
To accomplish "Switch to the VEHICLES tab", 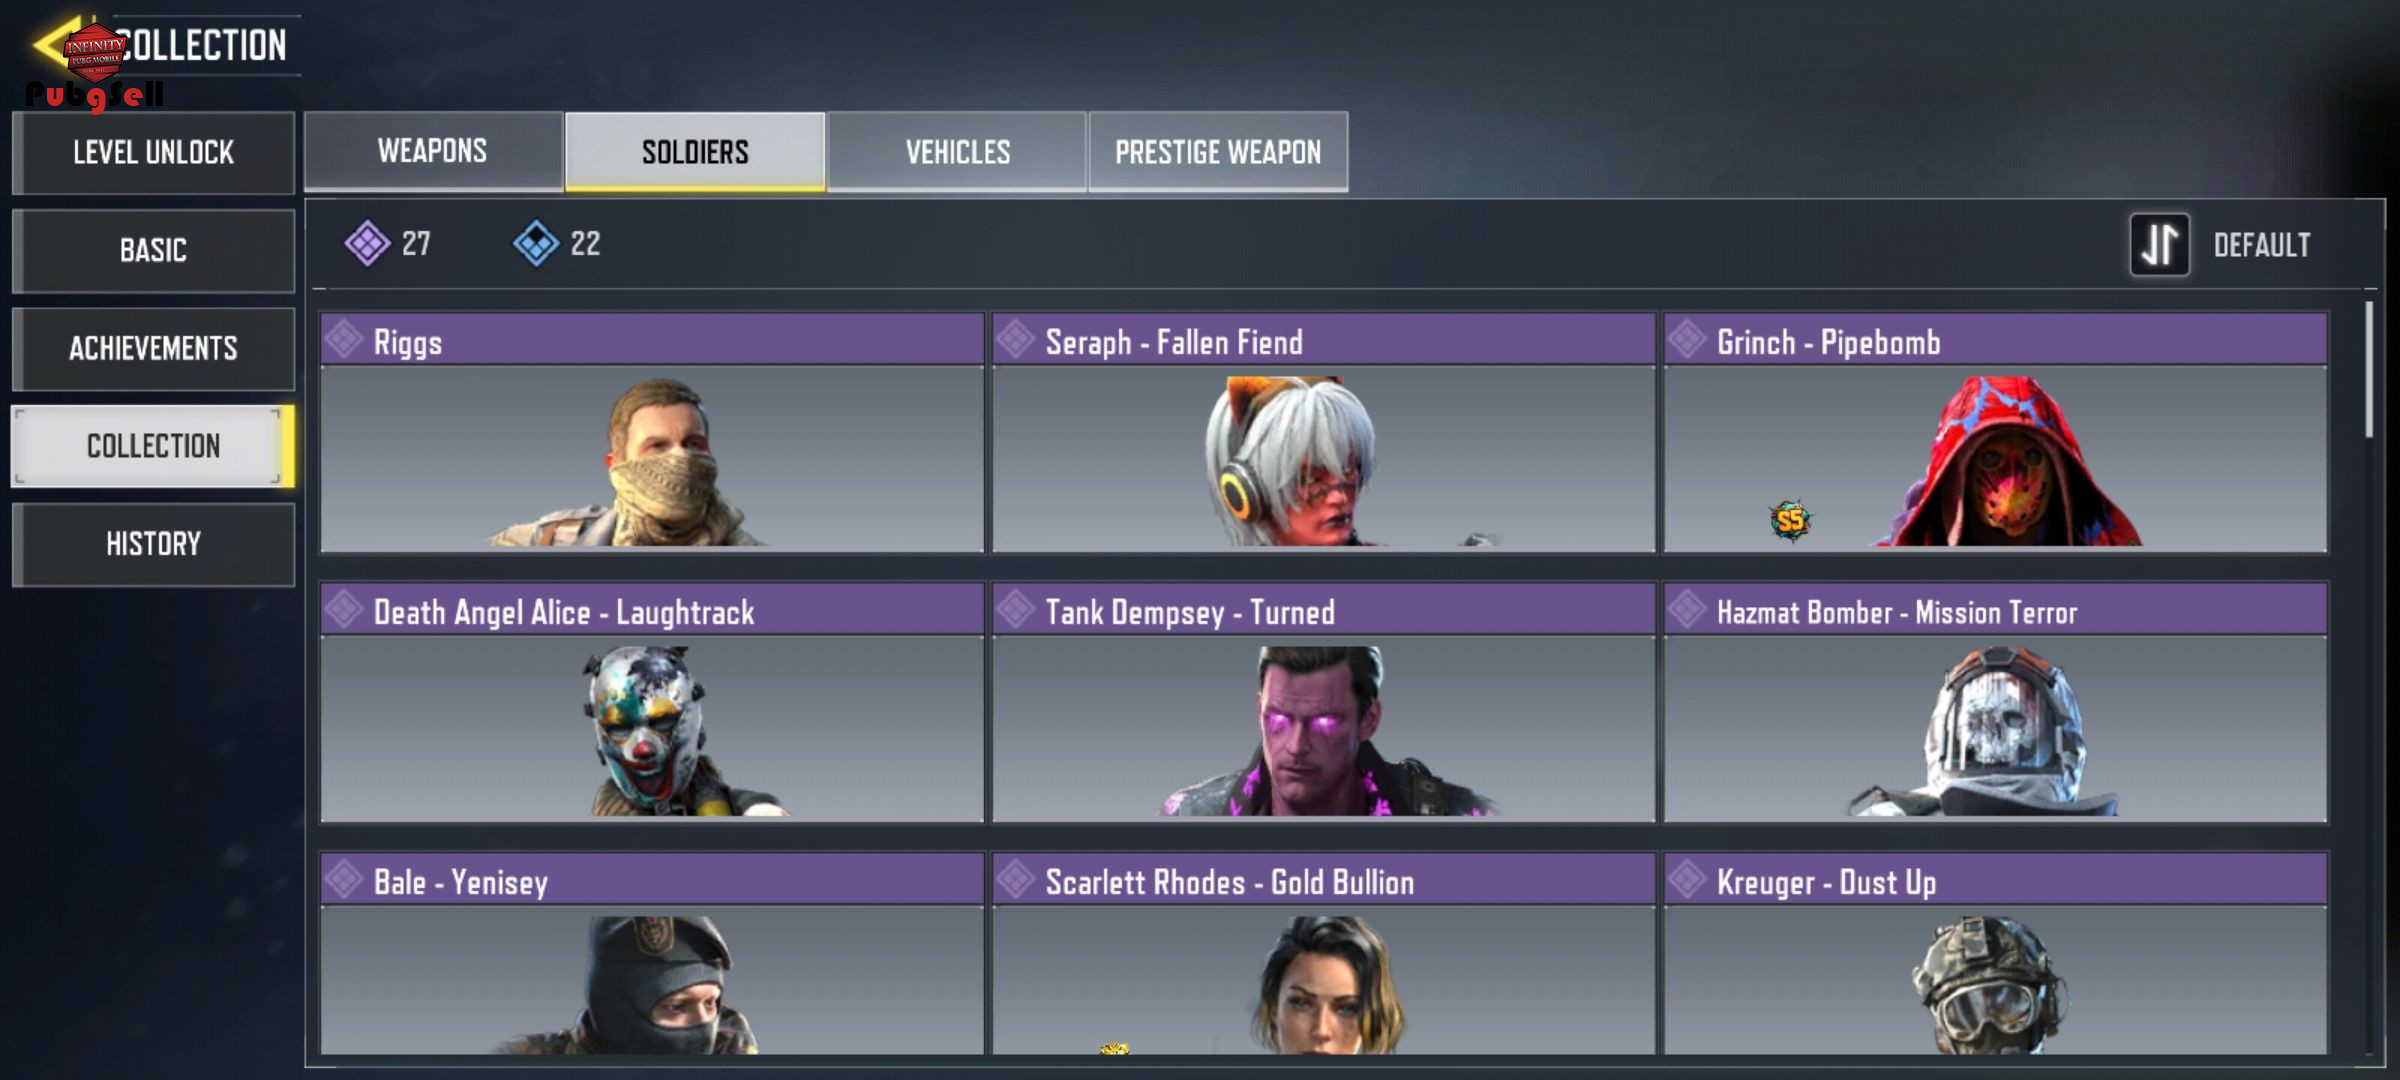I will pyautogui.click(x=957, y=151).
